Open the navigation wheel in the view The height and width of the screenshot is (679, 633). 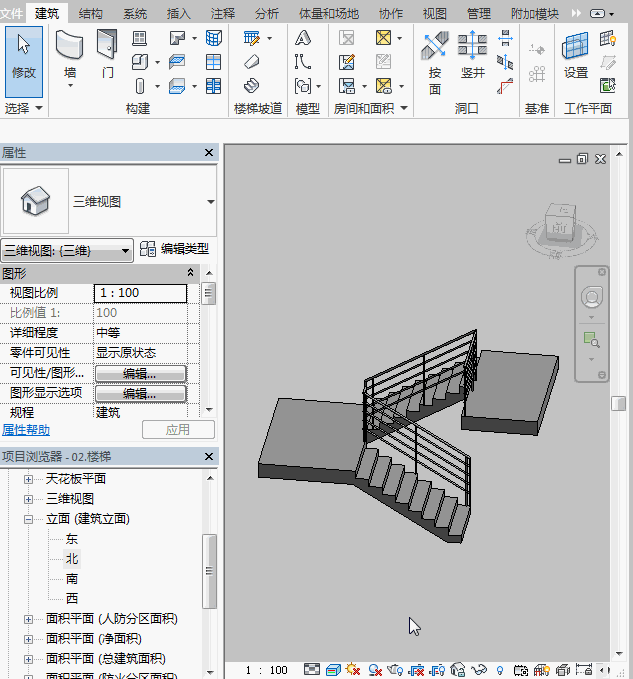(592, 297)
